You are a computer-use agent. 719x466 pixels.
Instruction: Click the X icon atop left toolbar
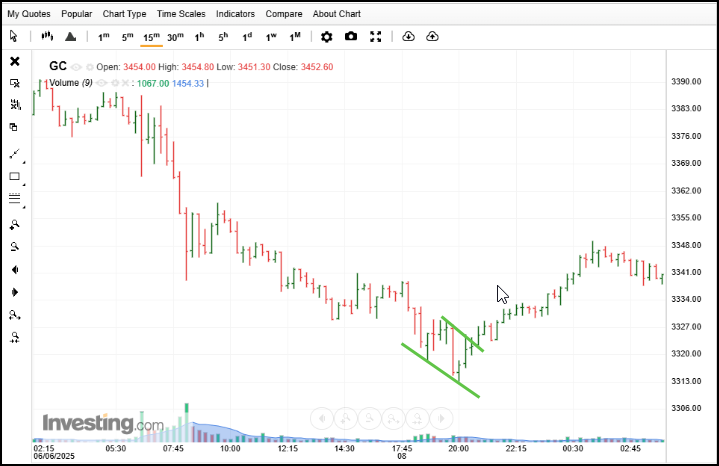(15, 61)
